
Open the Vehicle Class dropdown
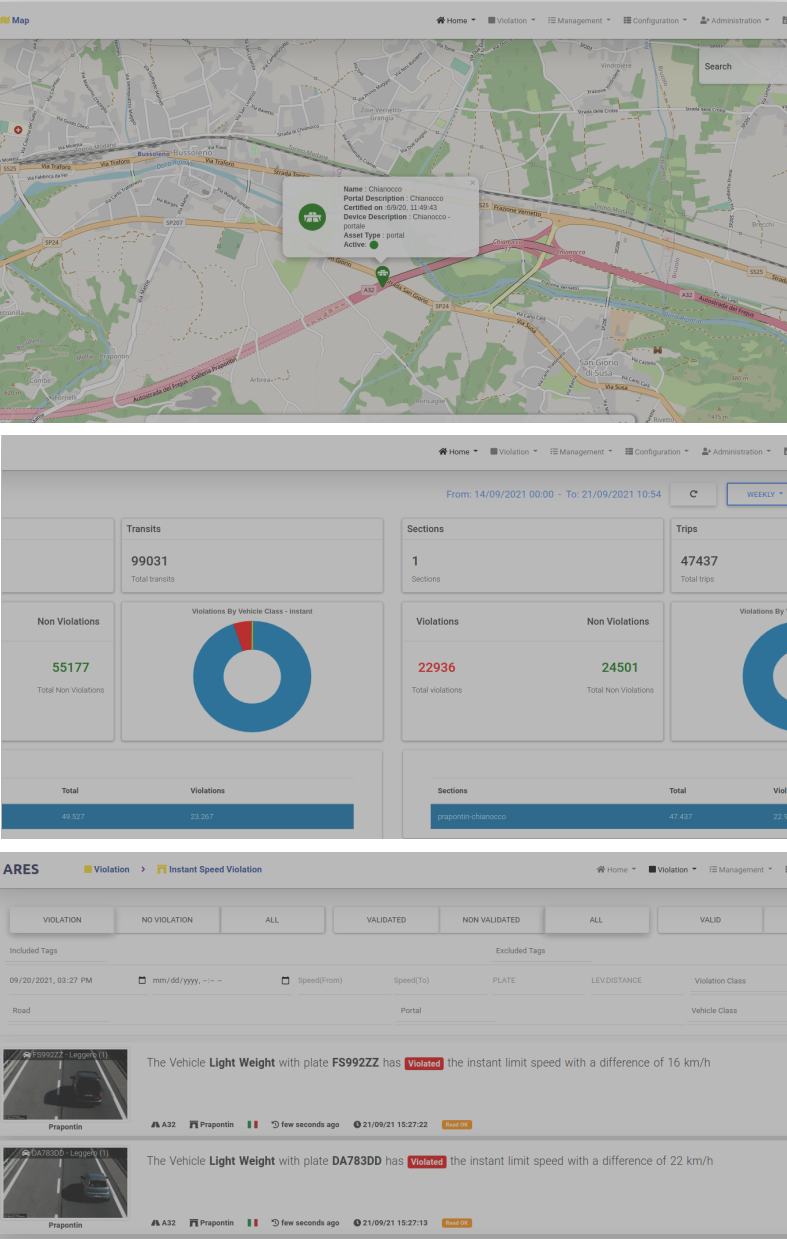pos(738,1011)
